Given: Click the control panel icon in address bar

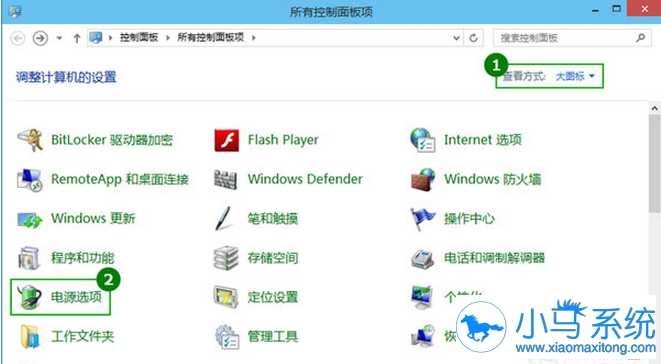Looking at the screenshot, I should [x=96, y=38].
